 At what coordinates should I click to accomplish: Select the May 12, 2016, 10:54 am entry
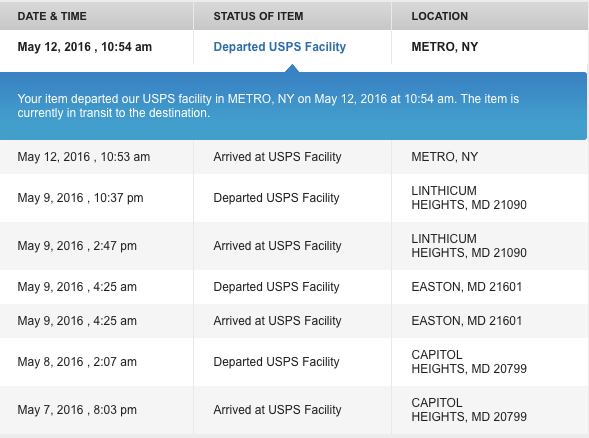[85, 47]
